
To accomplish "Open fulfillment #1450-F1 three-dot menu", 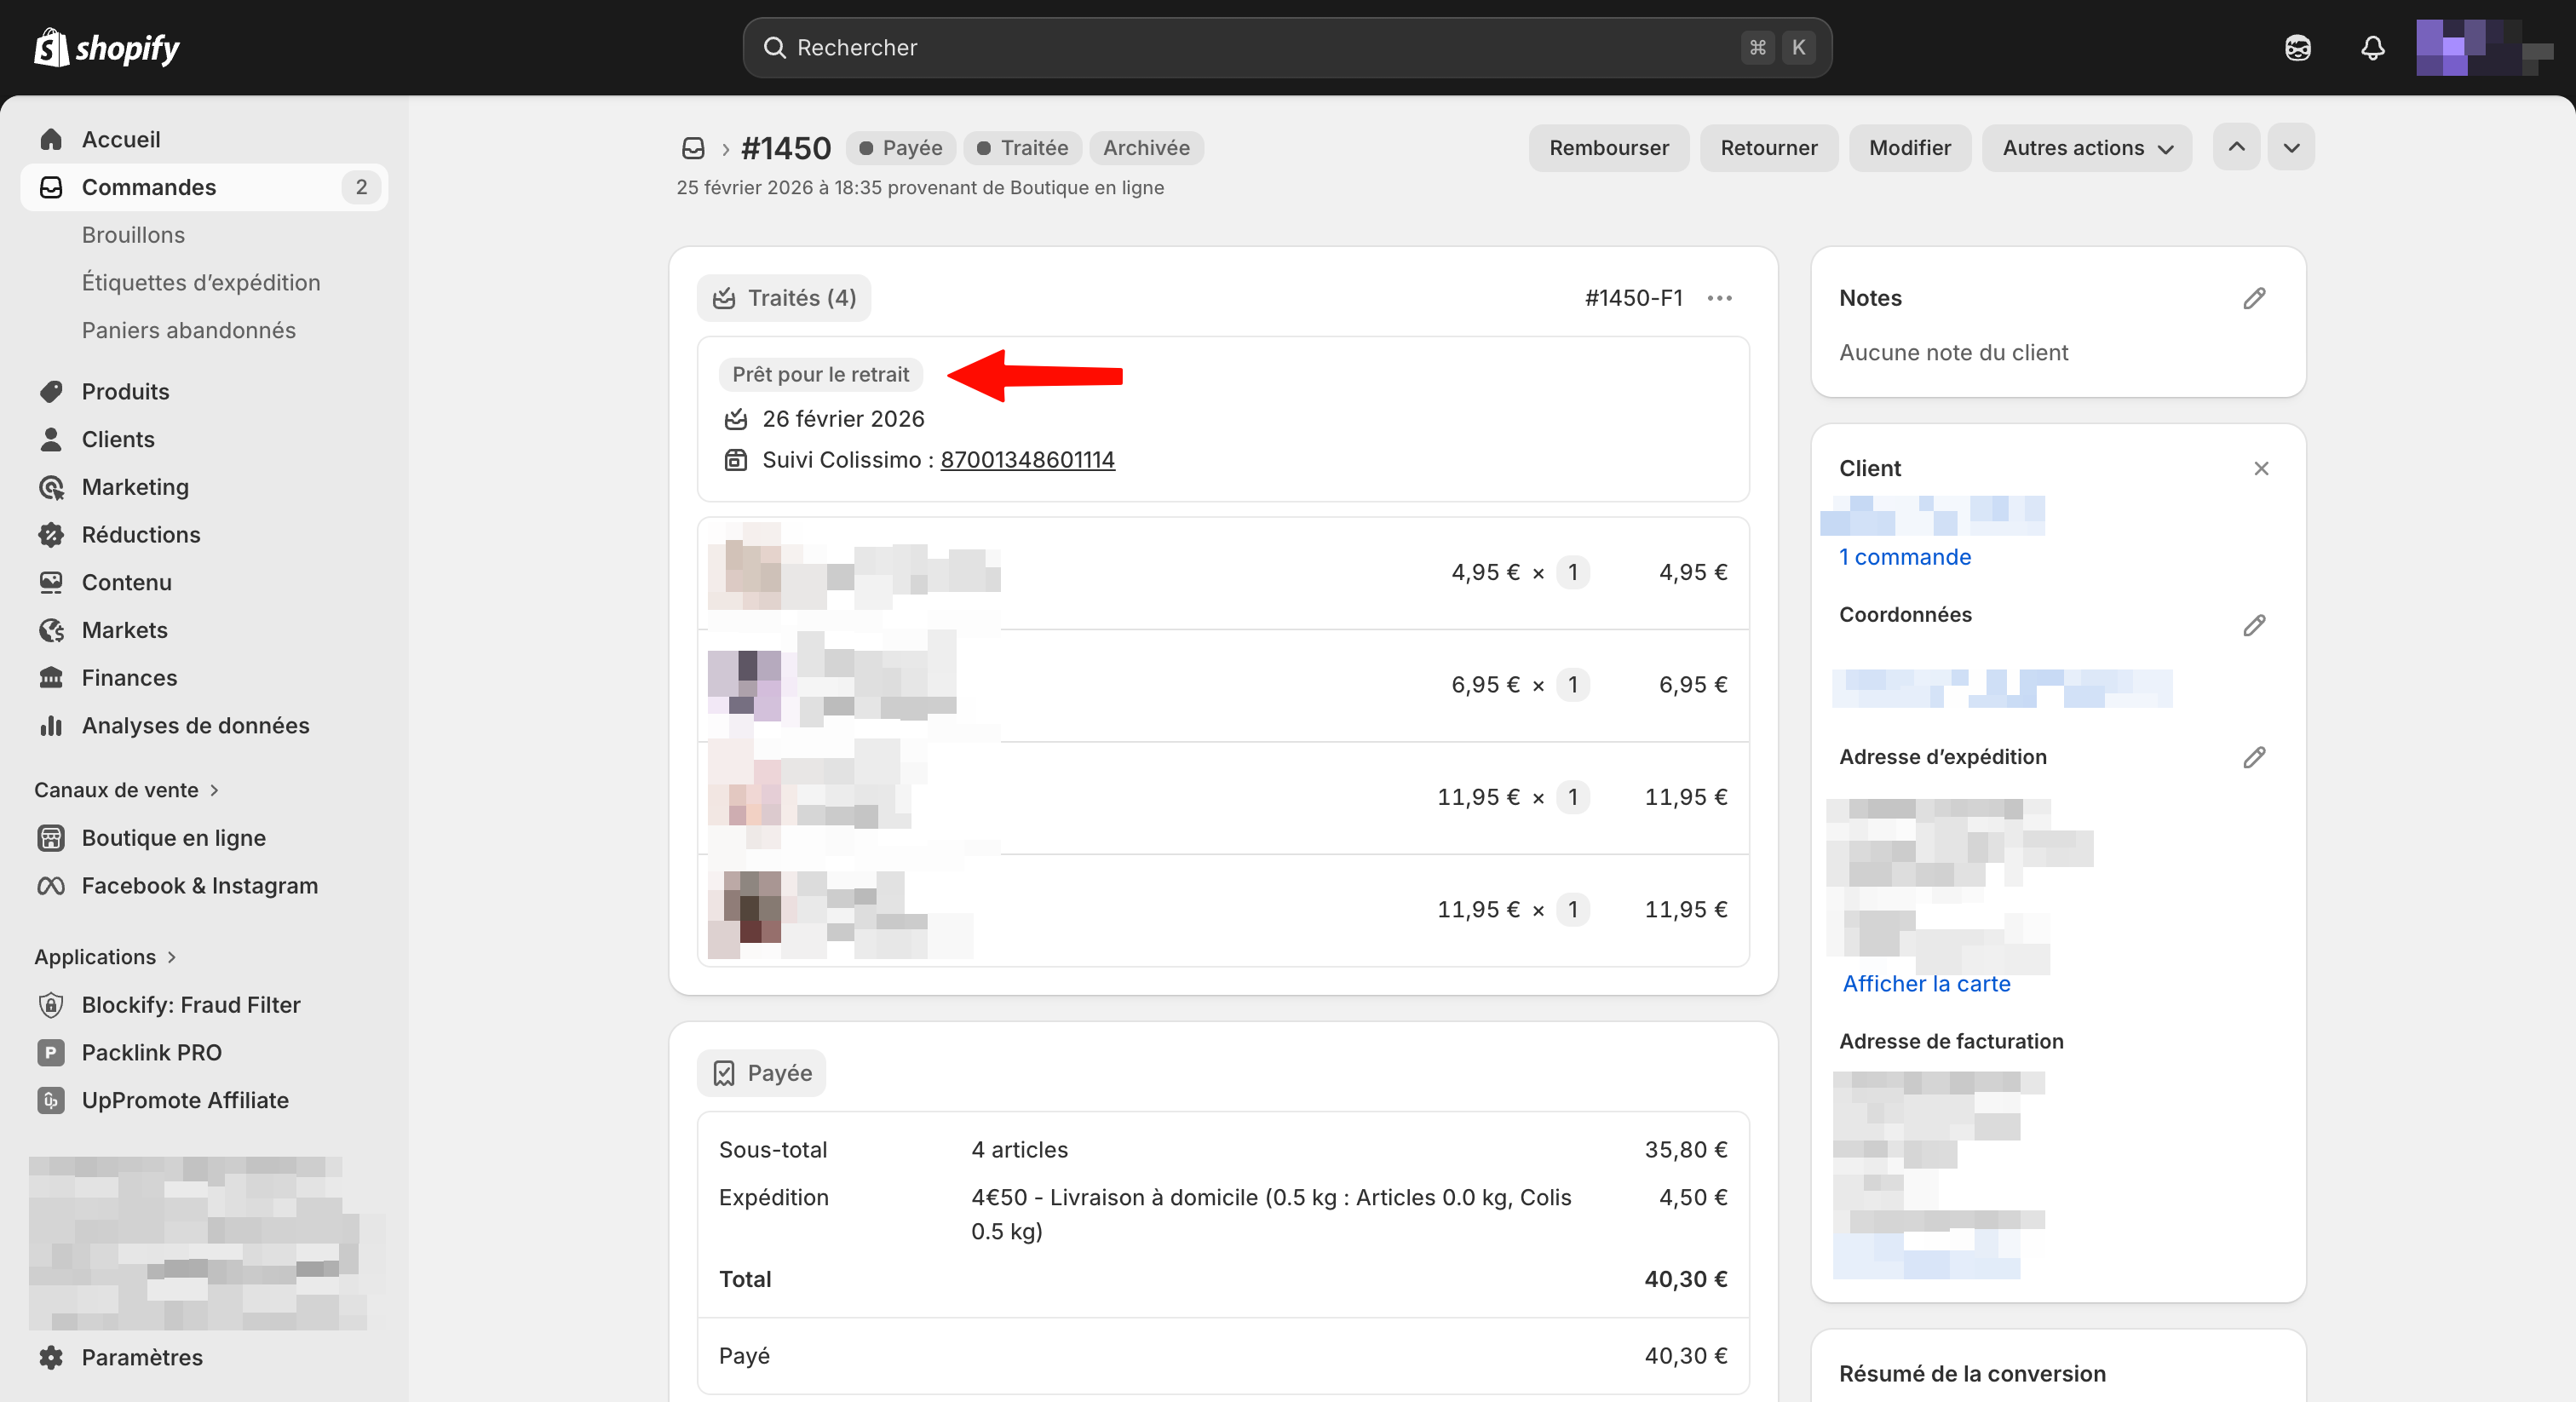I will pos(1719,298).
